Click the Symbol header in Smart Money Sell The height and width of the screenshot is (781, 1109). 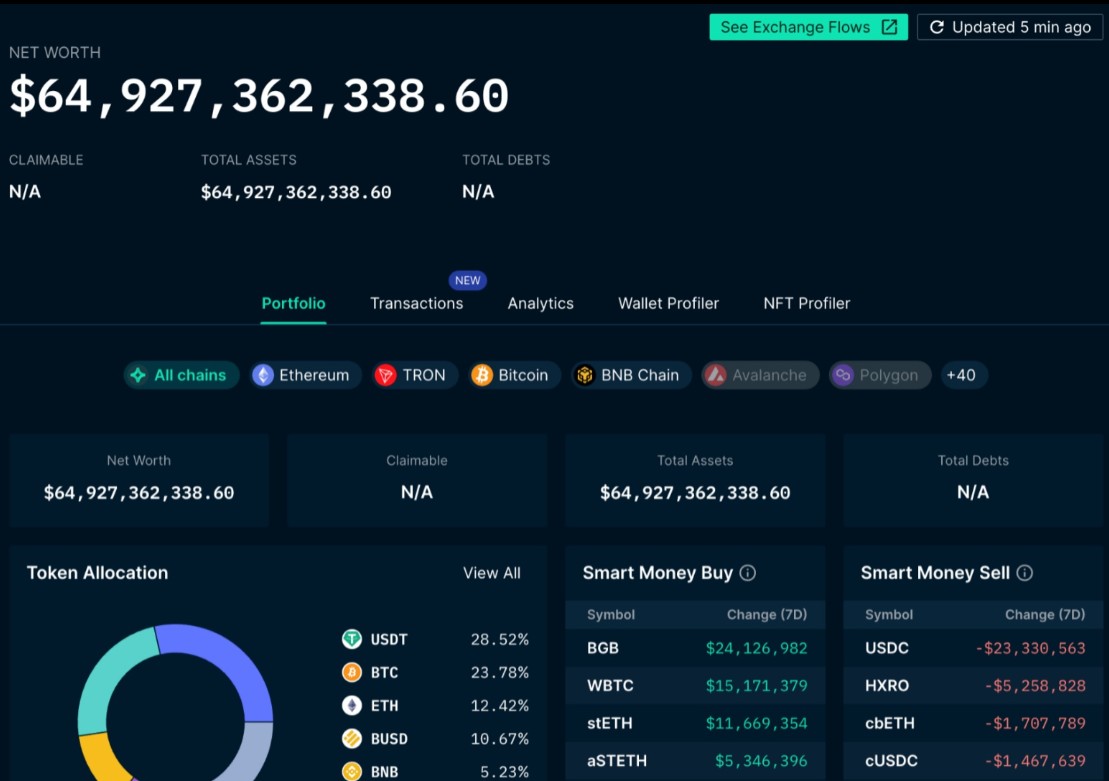coord(889,615)
